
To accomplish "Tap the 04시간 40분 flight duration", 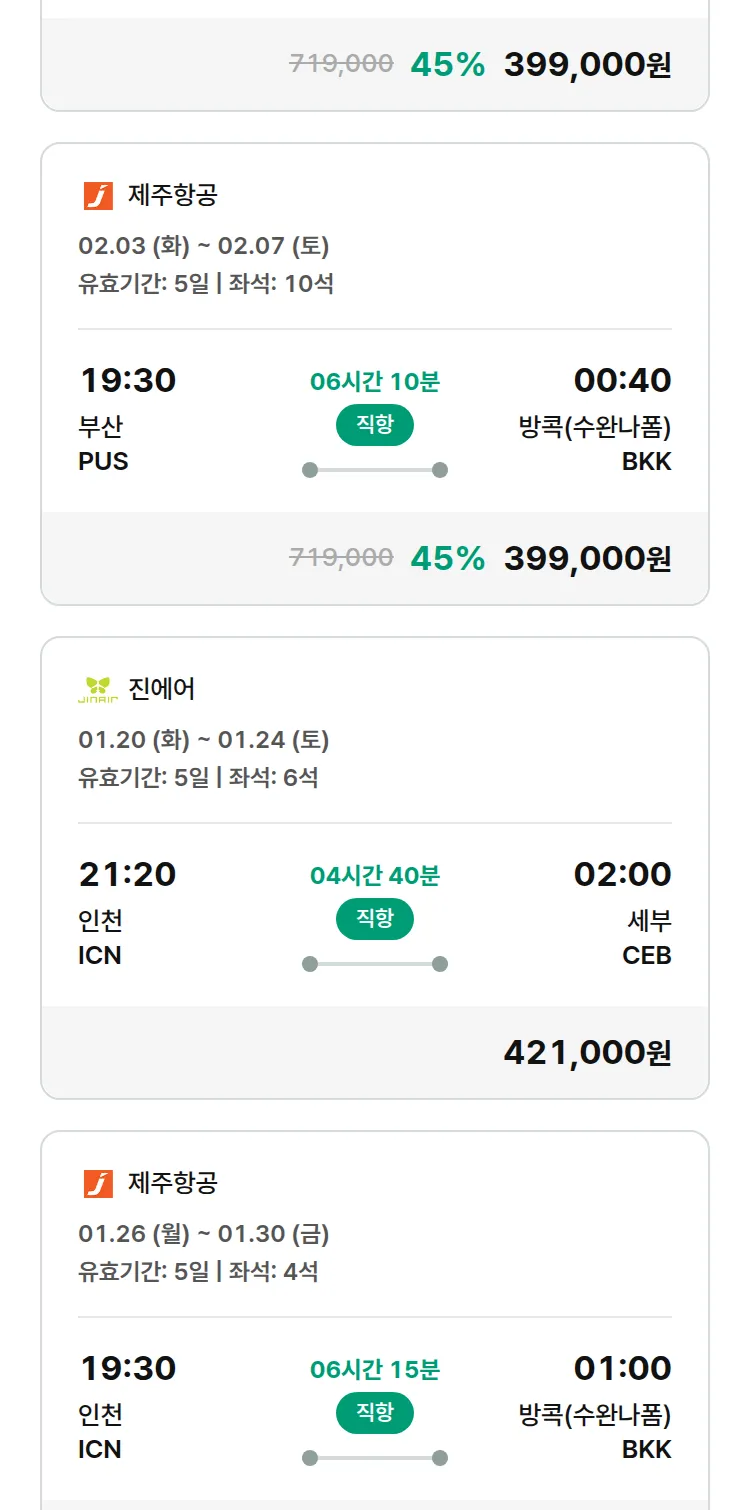I will coord(375,875).
